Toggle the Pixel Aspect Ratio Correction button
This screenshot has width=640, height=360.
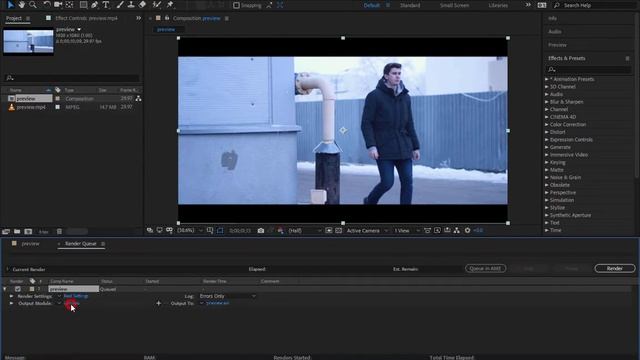click(427, 231)
